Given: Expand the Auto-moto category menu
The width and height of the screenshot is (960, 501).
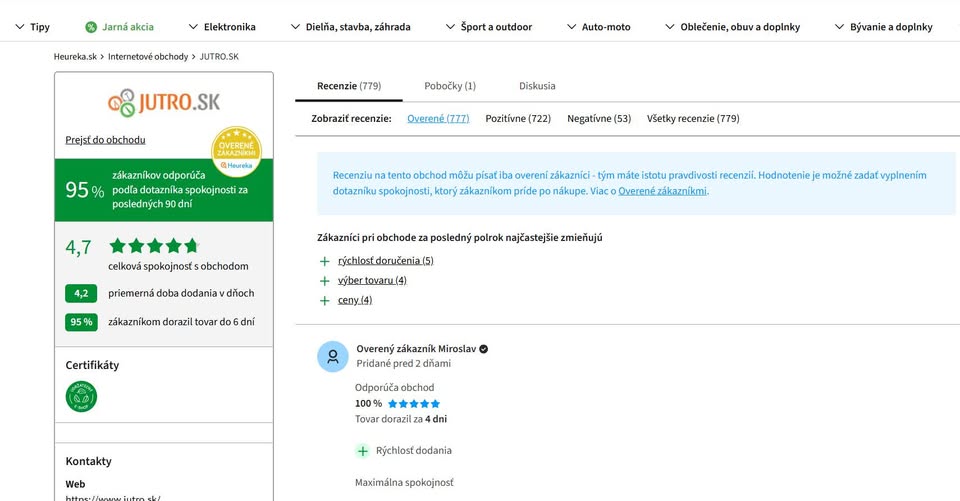Looking at the screenshot, I should pyautogui.click(x=599, y=27).
